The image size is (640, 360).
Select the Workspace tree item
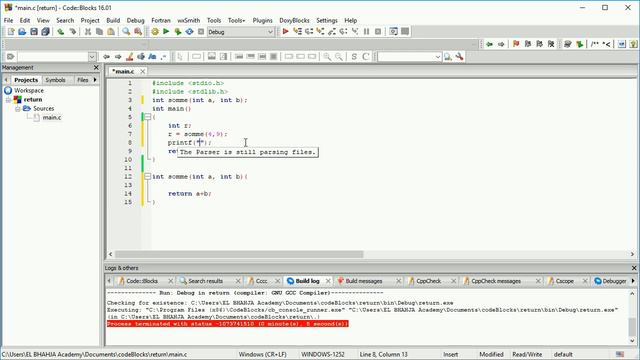click(29, 90)
